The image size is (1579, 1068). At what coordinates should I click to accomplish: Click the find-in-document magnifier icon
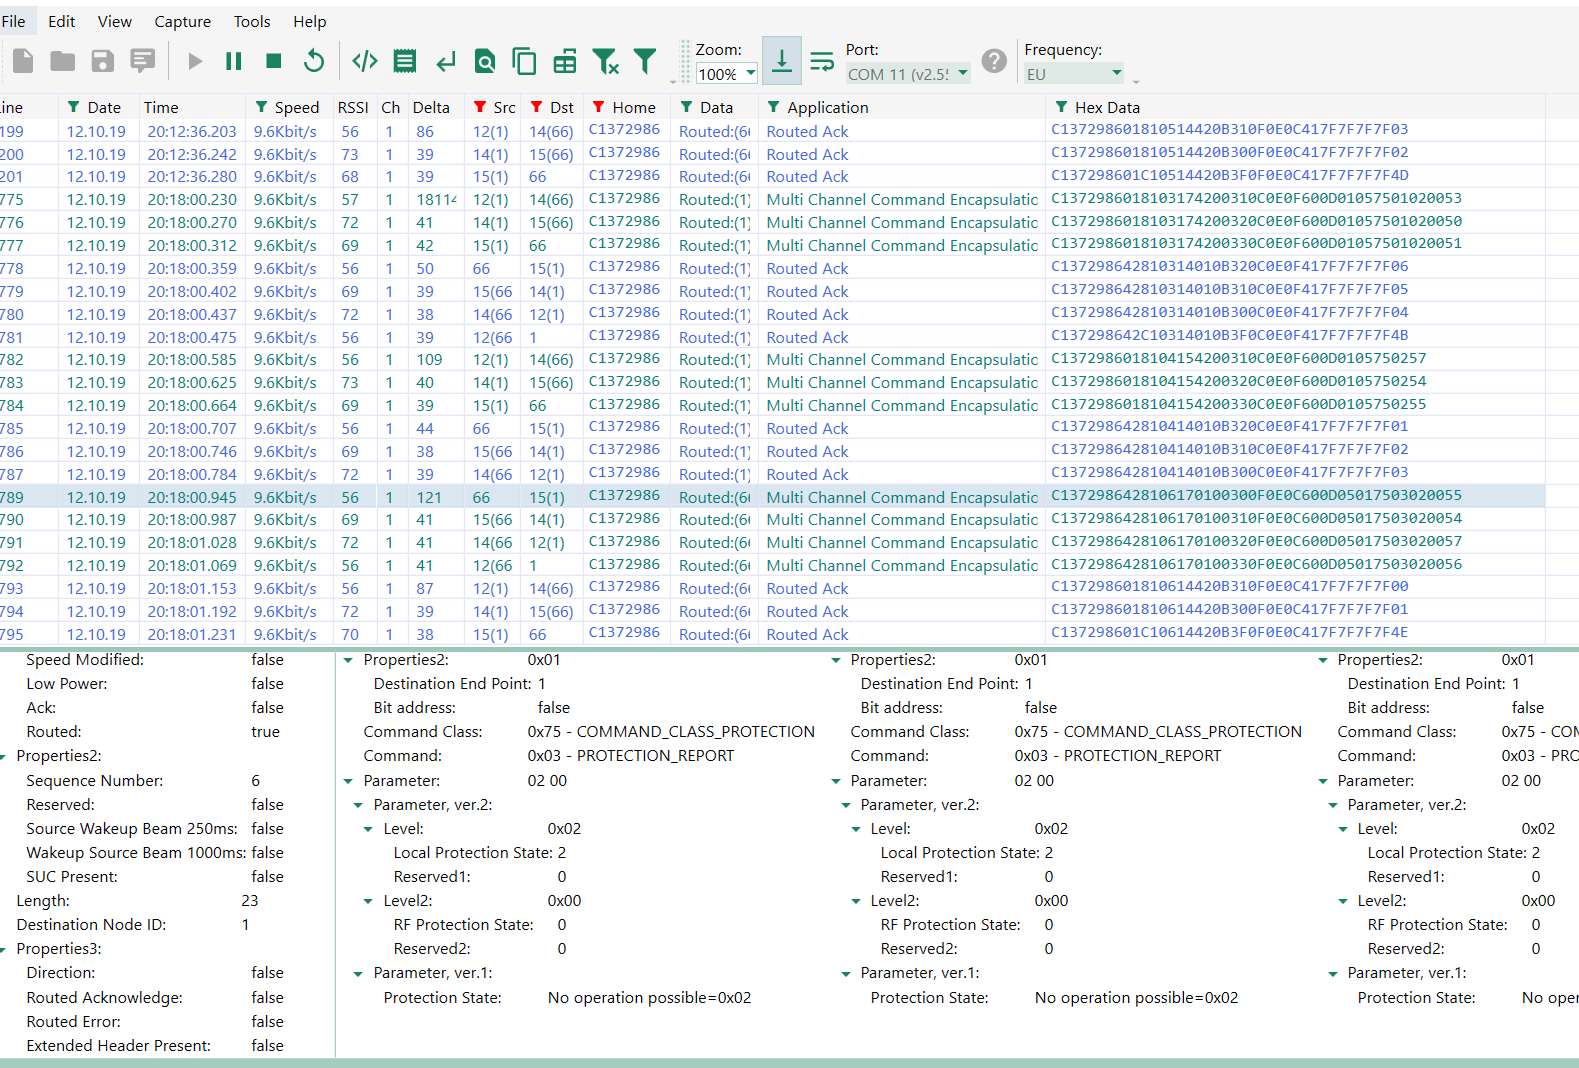tap(485, 62)
